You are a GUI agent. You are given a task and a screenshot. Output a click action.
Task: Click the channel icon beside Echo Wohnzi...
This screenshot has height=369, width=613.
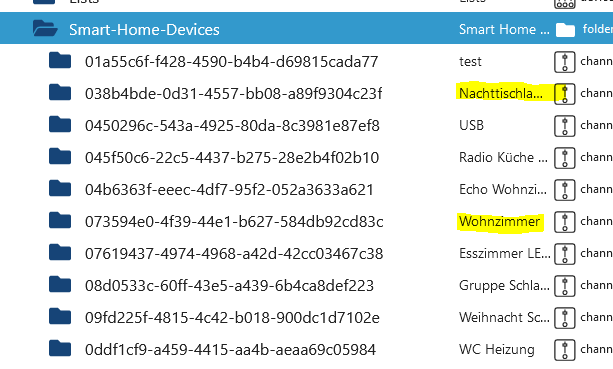pyautogui.click(x=565, y=190)
